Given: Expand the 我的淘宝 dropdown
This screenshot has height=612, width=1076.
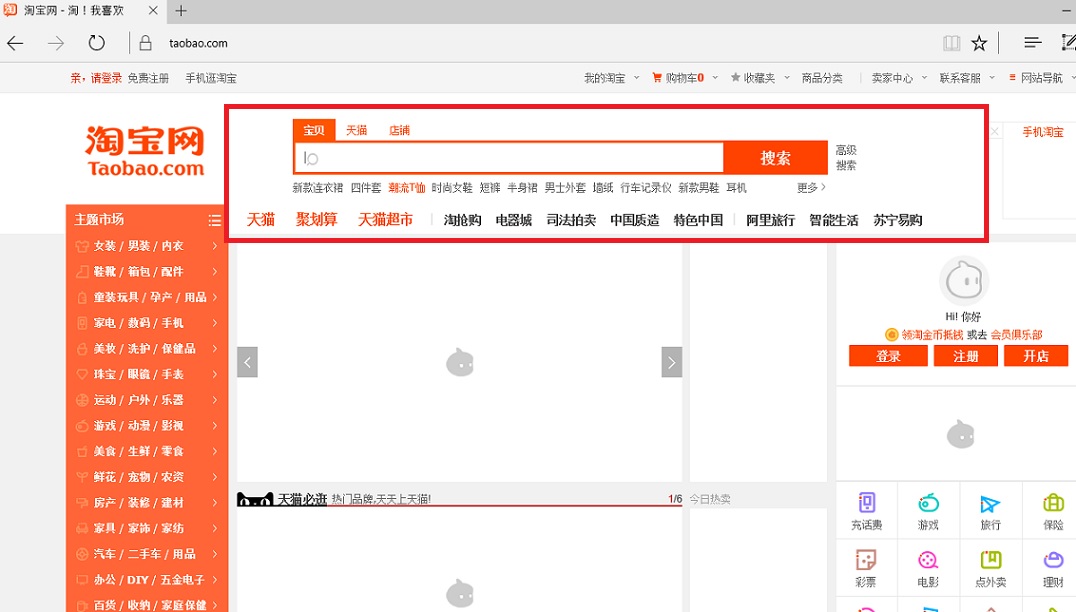Looking at the screenshot, I should (x=610, y=78).
